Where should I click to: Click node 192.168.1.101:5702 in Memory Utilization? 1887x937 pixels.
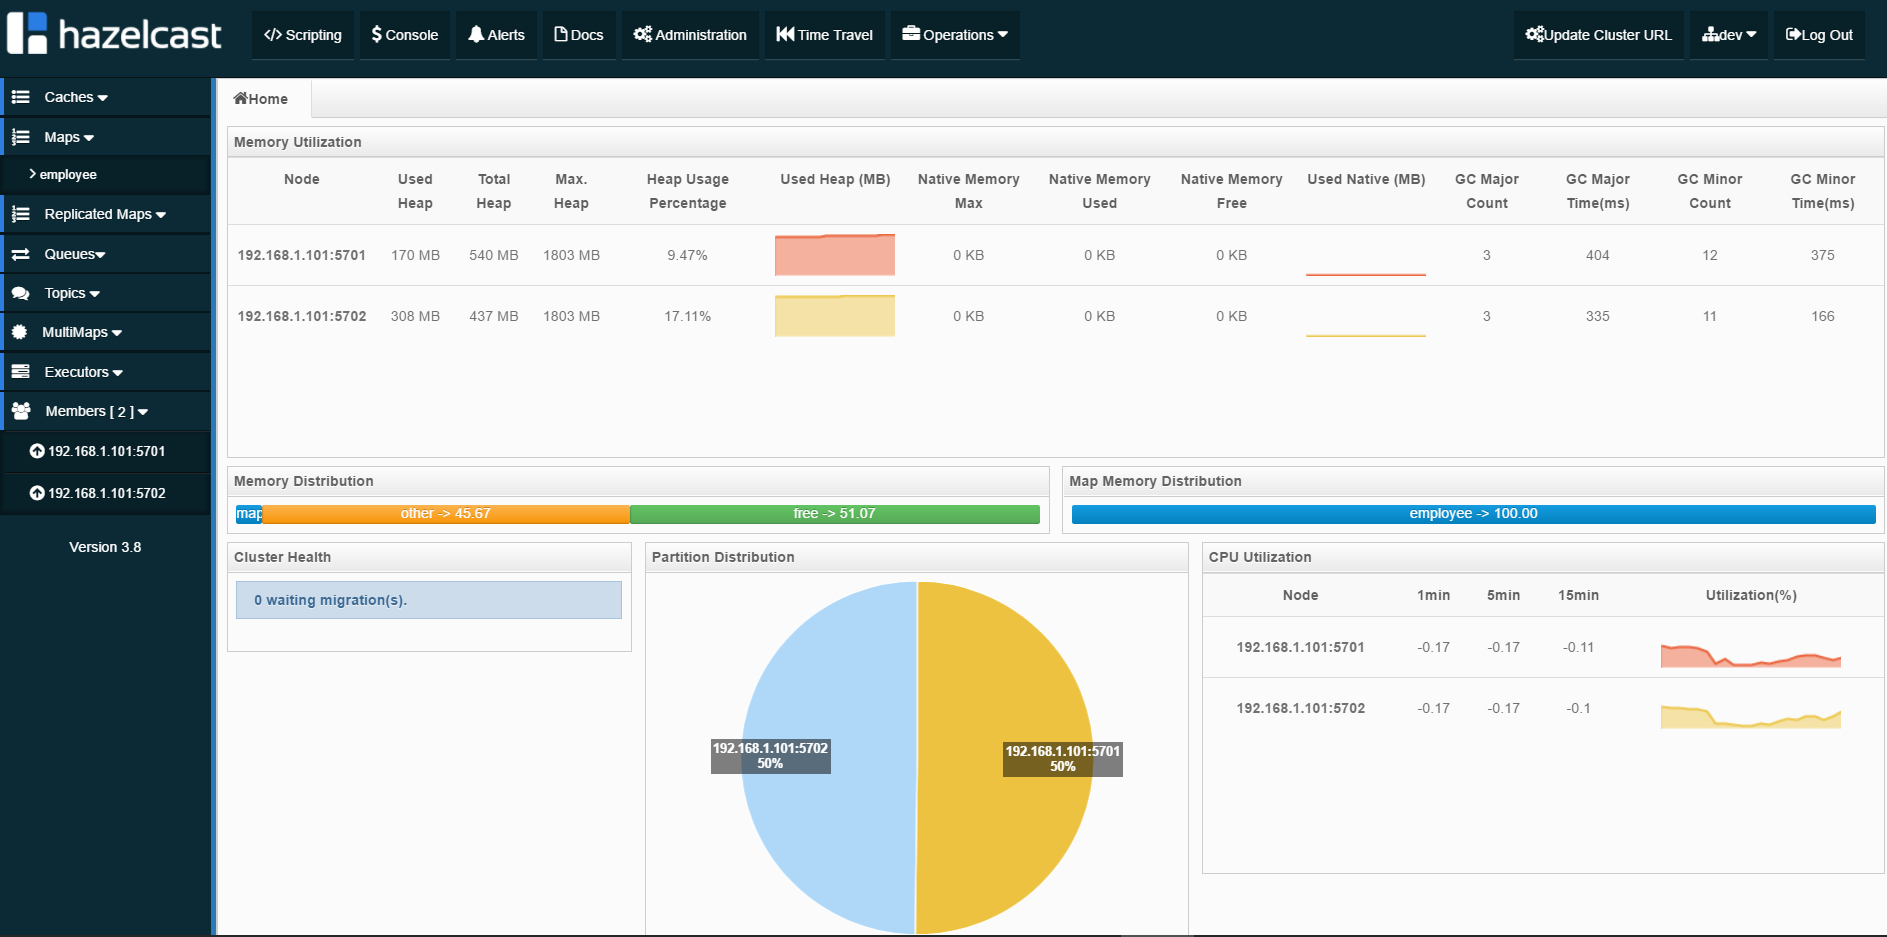point(302,316)
